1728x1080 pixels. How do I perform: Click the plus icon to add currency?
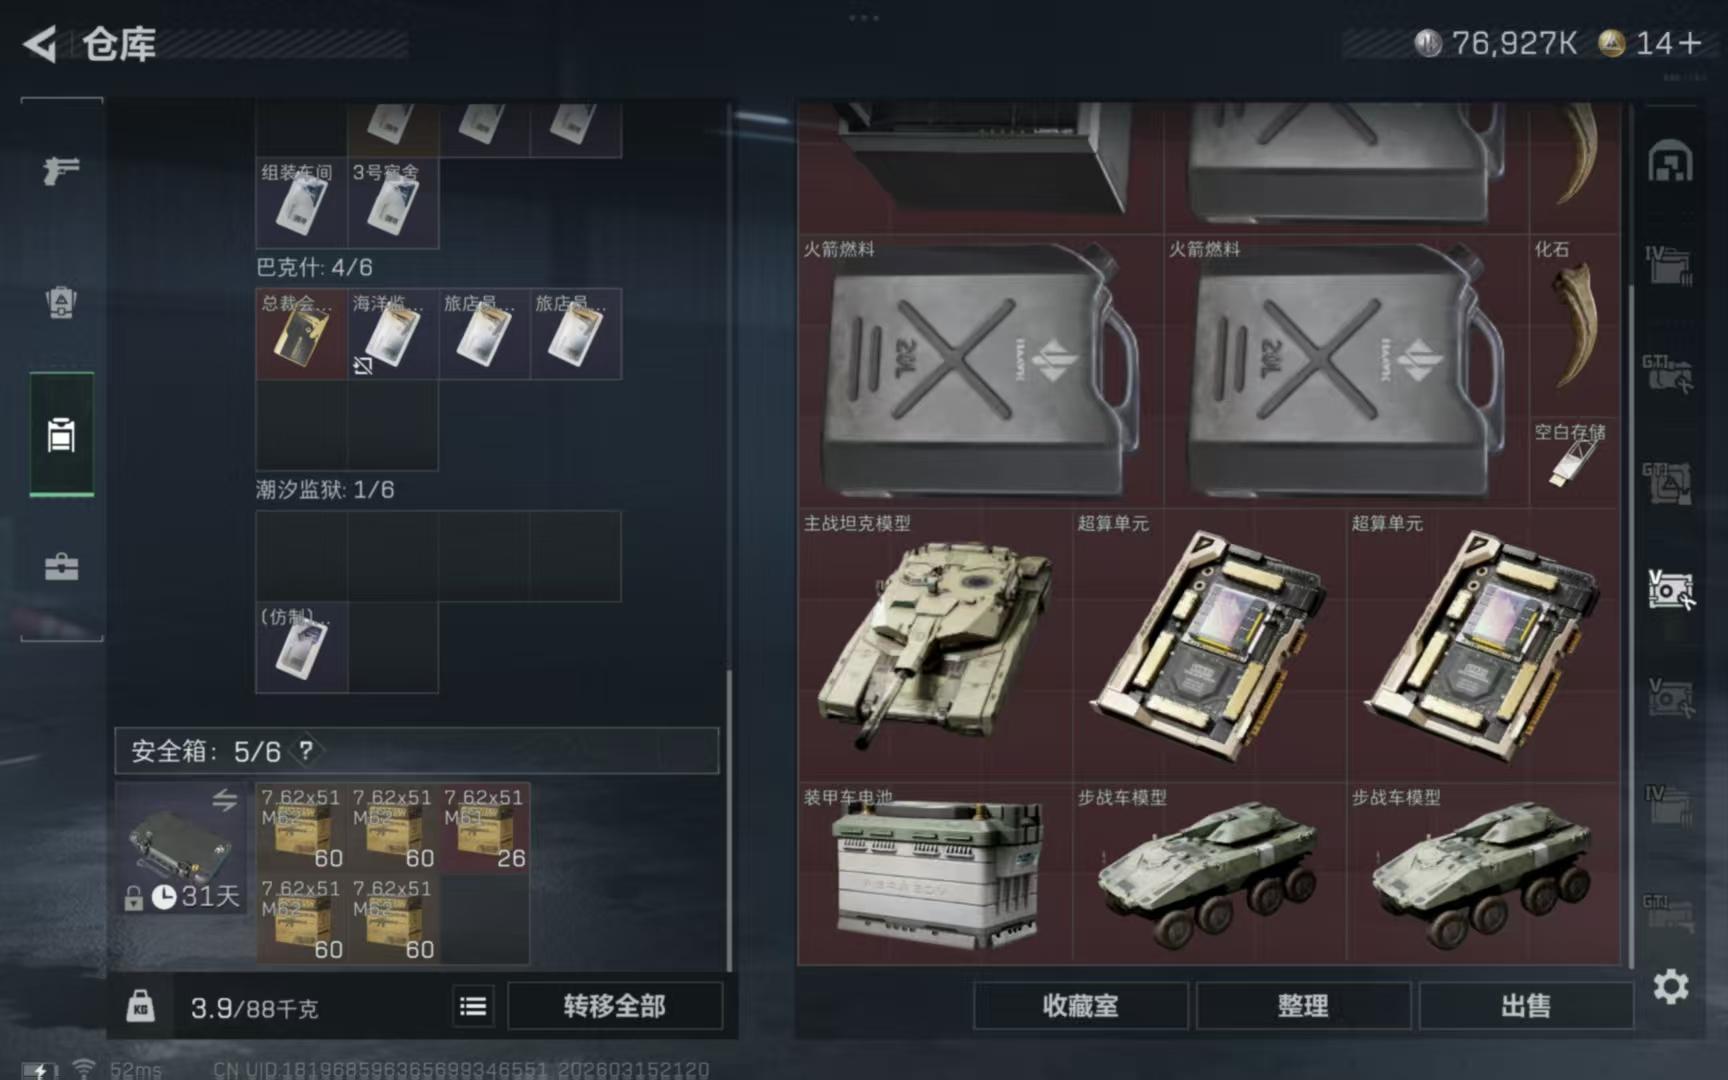coord(1690,43)
